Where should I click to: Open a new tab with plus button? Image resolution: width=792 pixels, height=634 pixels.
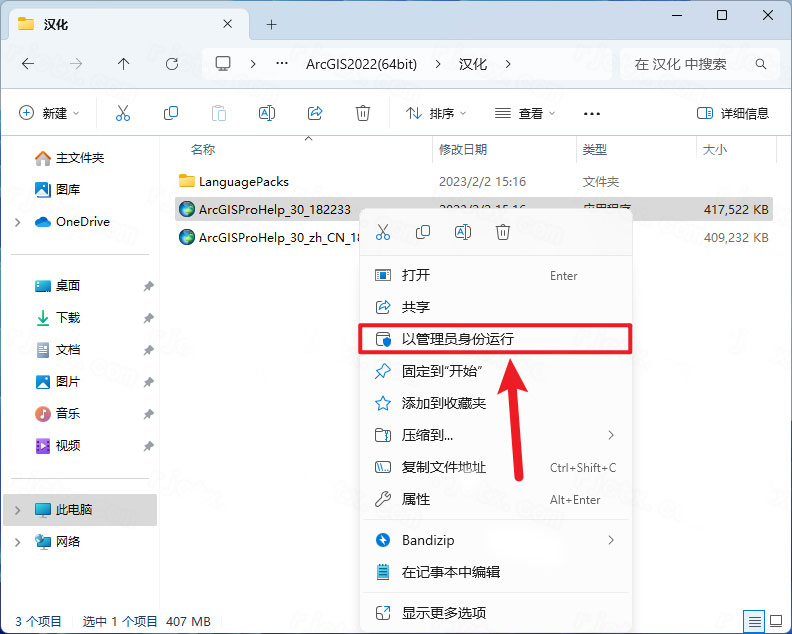271,24
